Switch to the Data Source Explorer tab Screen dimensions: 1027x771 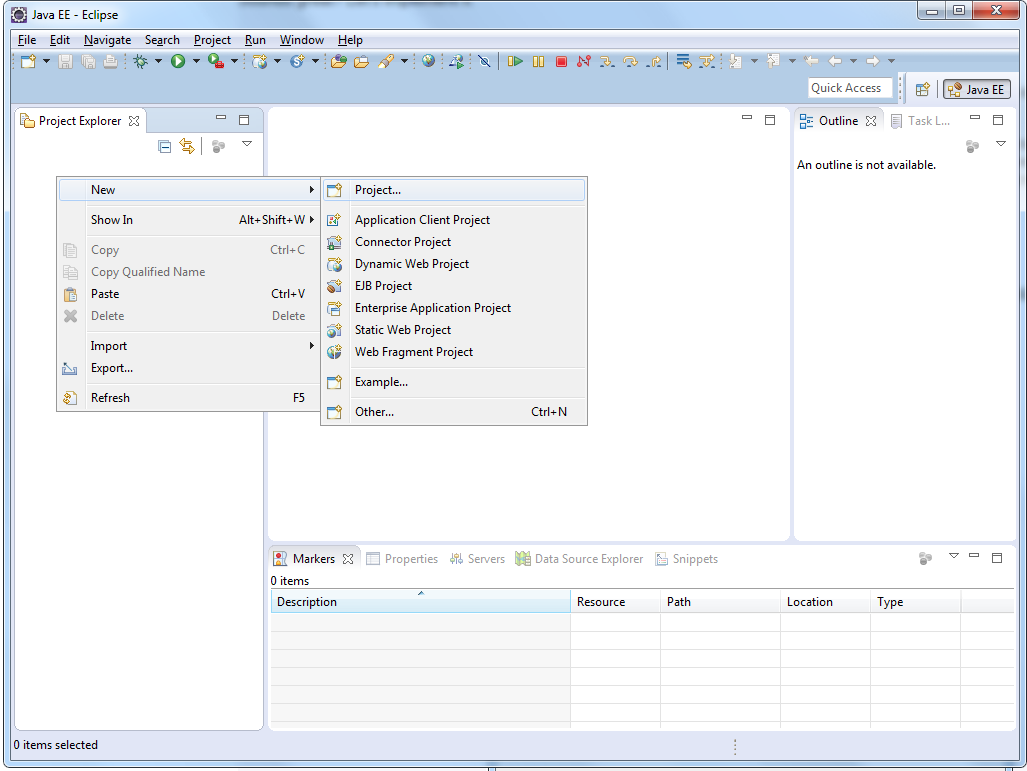[579, 559]
